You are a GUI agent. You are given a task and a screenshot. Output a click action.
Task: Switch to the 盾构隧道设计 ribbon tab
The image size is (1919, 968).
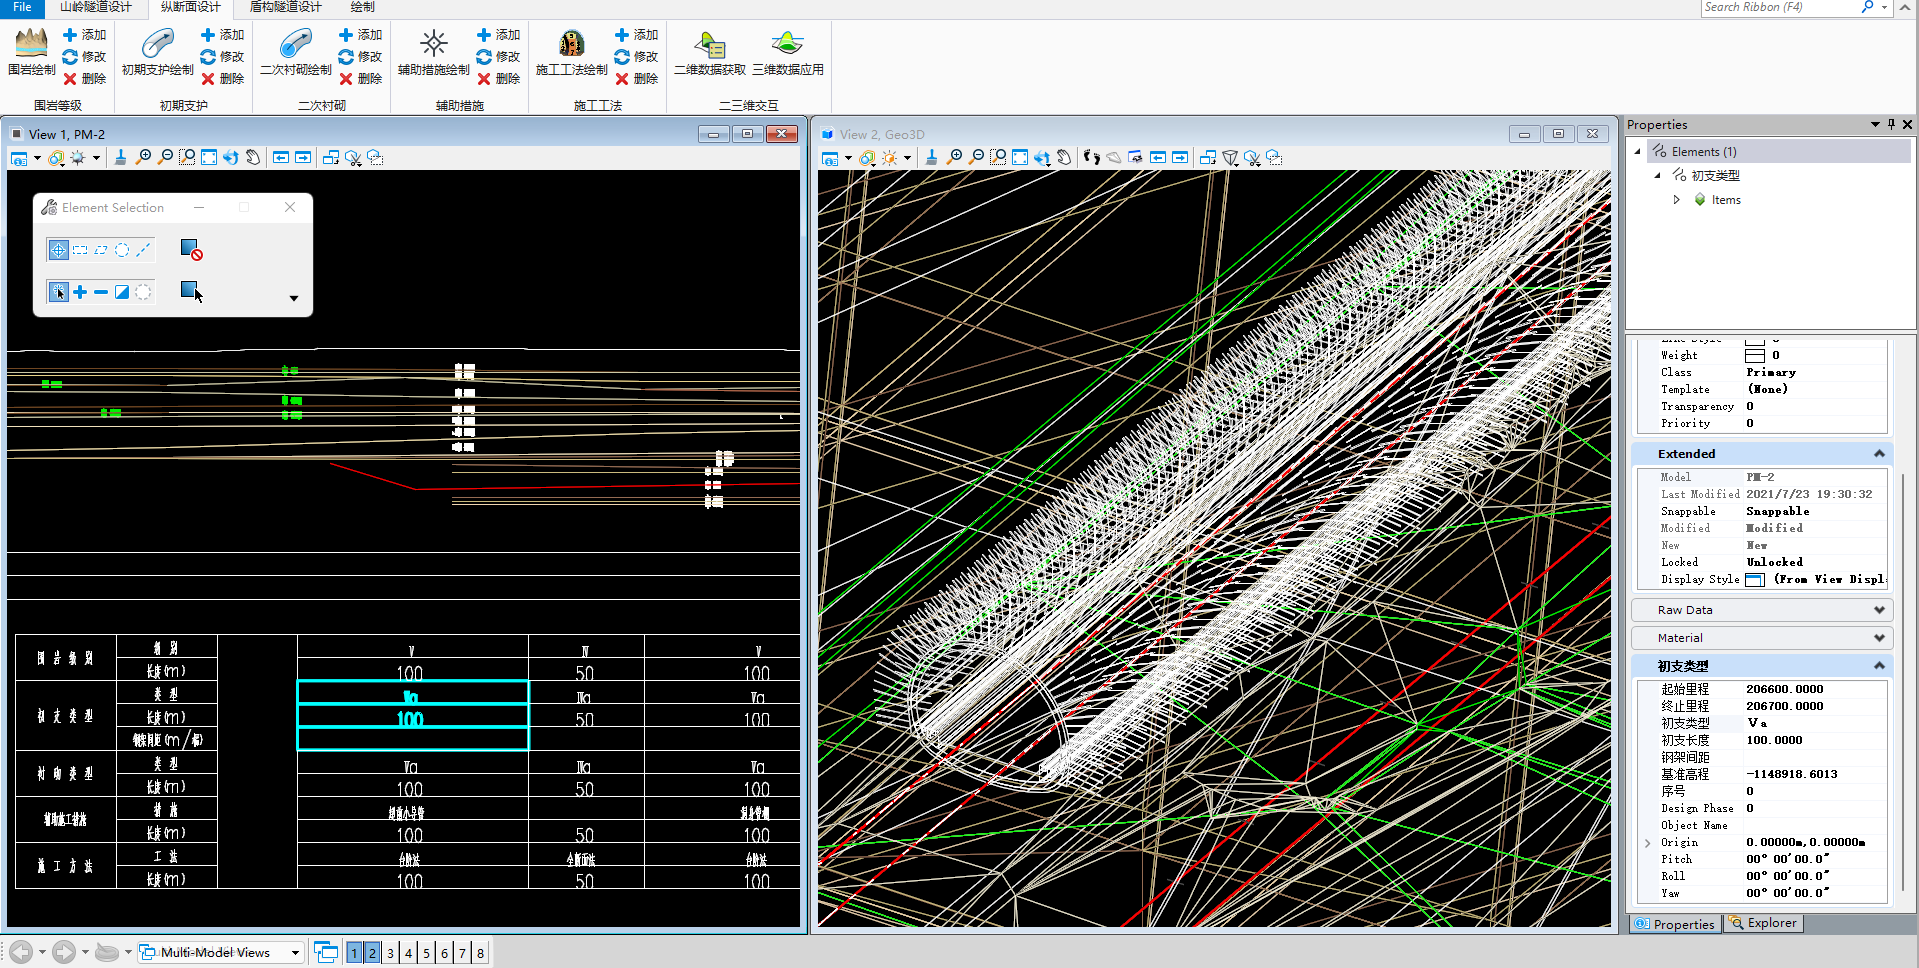click(285, 7)
